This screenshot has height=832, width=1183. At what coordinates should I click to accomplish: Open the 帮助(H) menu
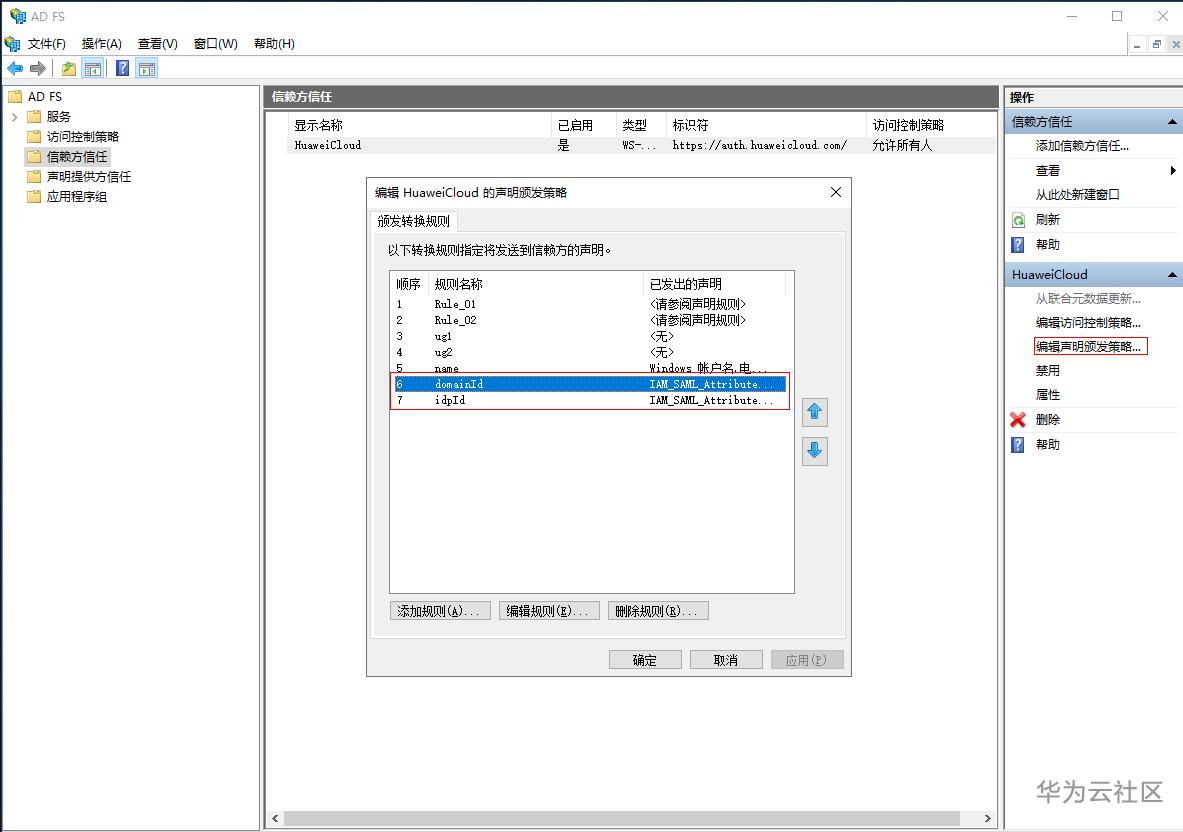point(275,44)
